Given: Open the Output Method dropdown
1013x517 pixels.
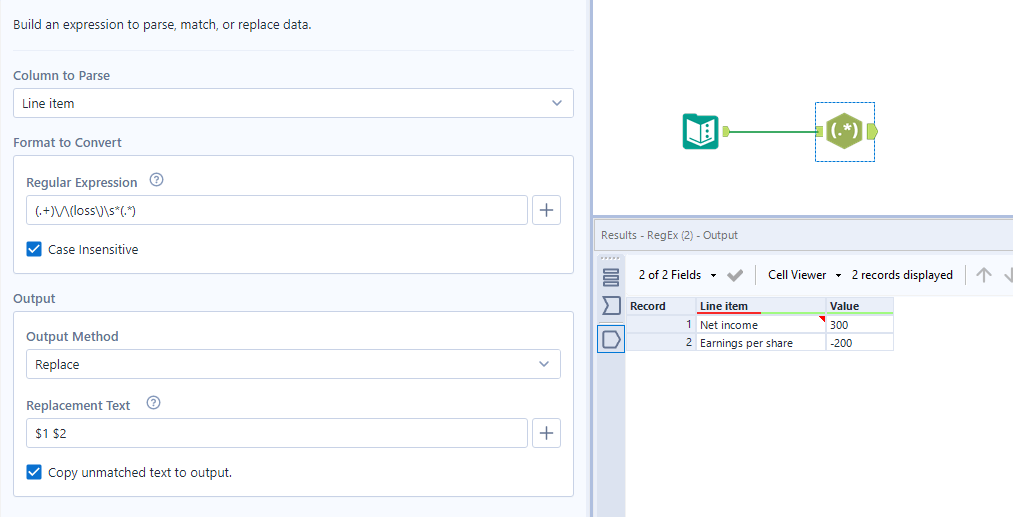Looking at the screenshot, I should click(x=293, y=364).
